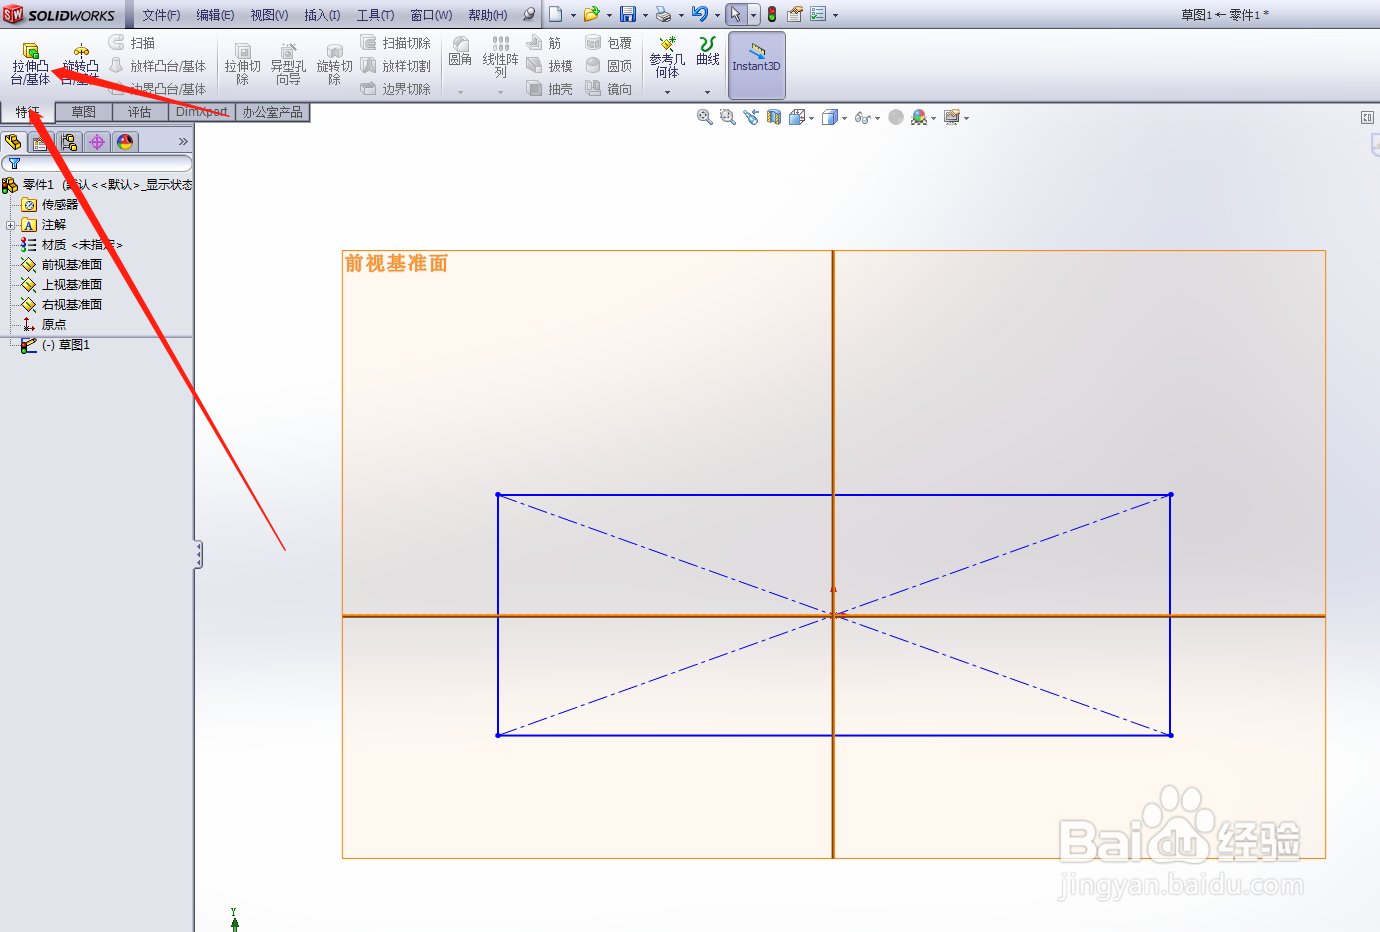1380x932 pixels.
Task: Activate the Select cursor tool
Action: pos(736,14)
